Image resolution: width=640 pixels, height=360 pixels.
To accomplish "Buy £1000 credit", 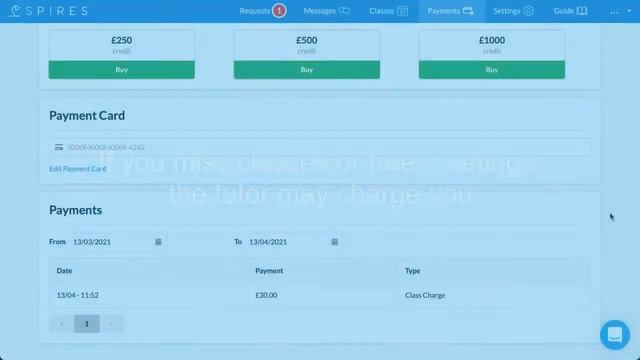I will 492,70.
